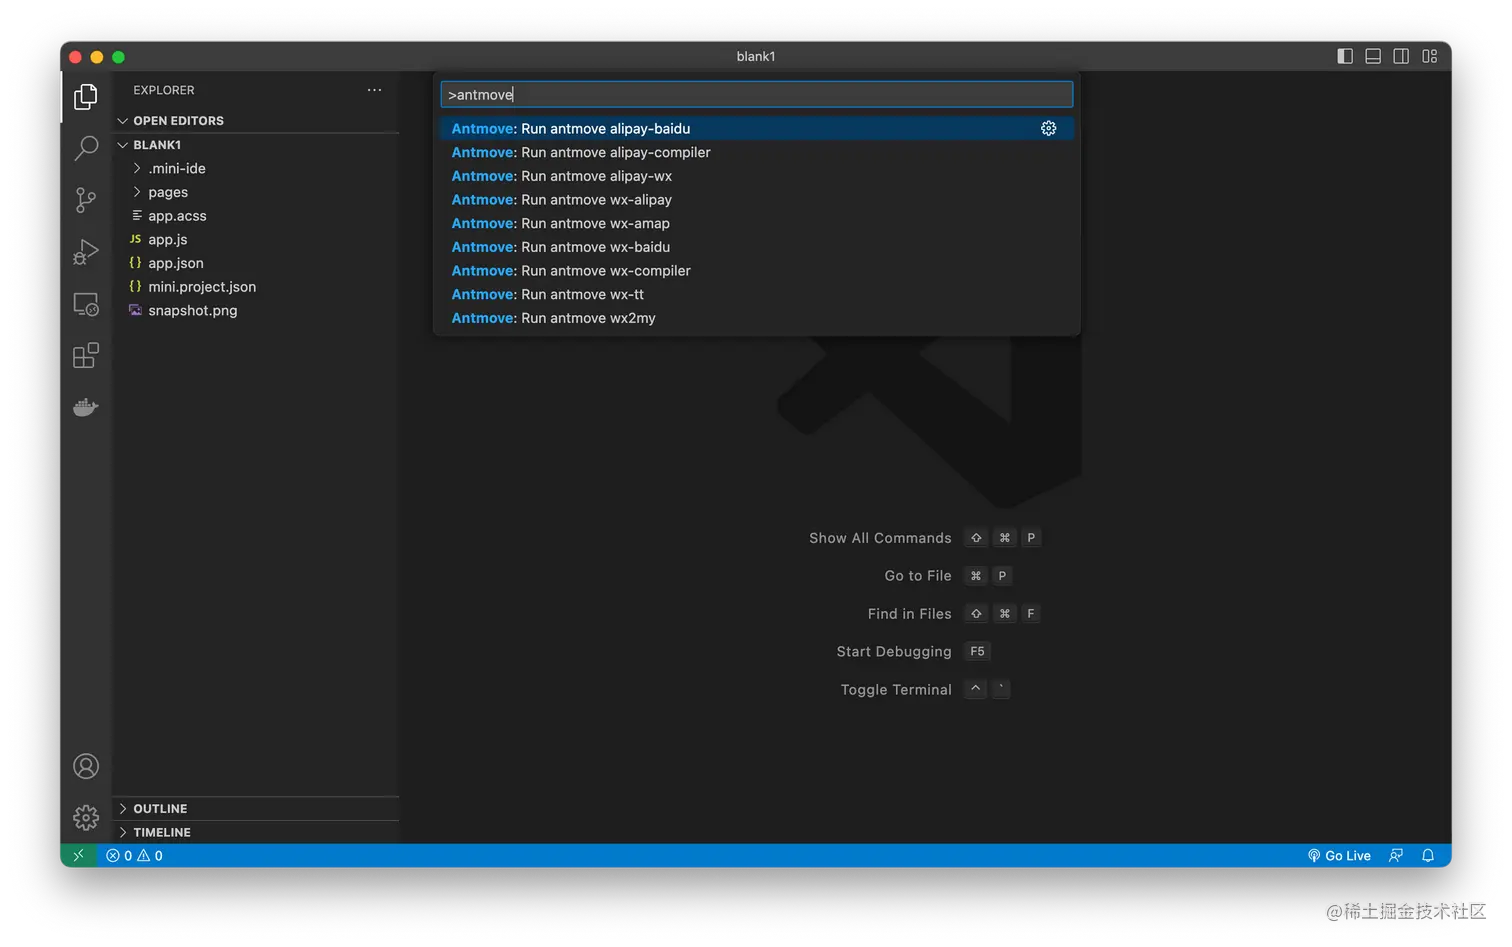Viewport: 1512px width, 947px height.
Task: Collapse the OPEN EDITORS section
Action: pos(256,120)
